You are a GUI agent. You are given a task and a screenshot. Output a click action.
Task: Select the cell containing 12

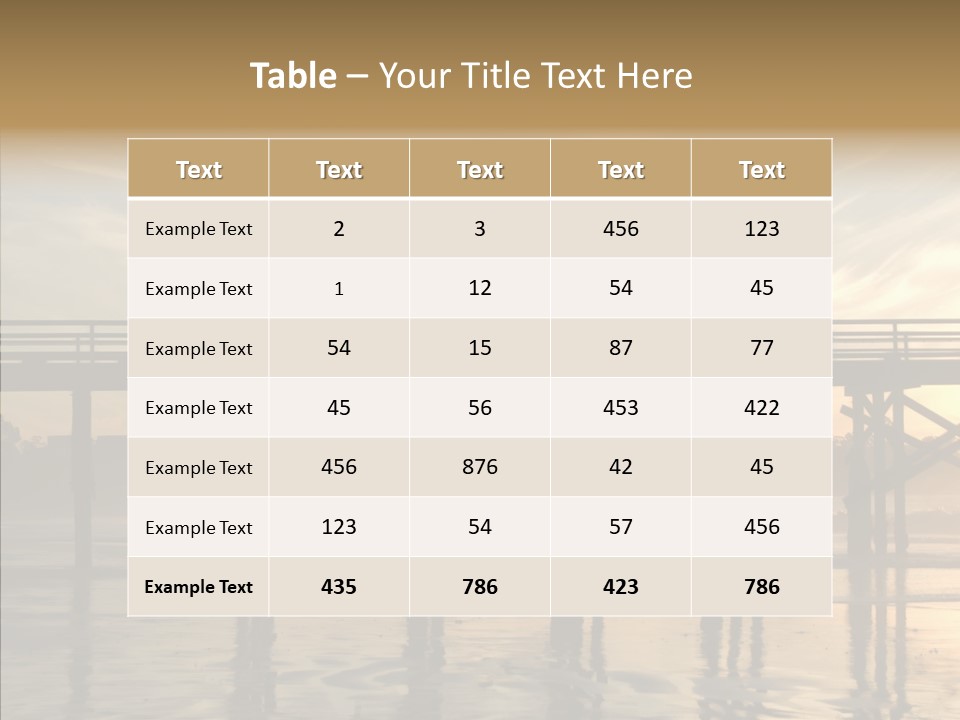480,288
